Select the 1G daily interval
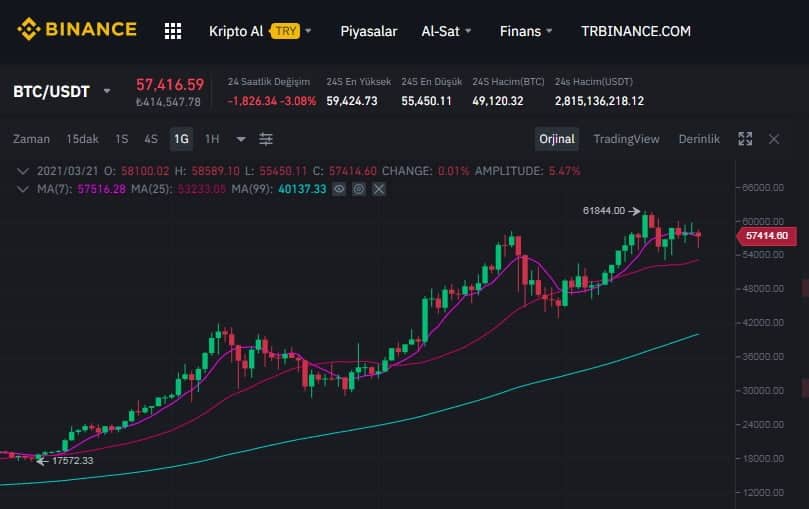The height and width of the screenshot is (509, 809). [x=181, y=139]
